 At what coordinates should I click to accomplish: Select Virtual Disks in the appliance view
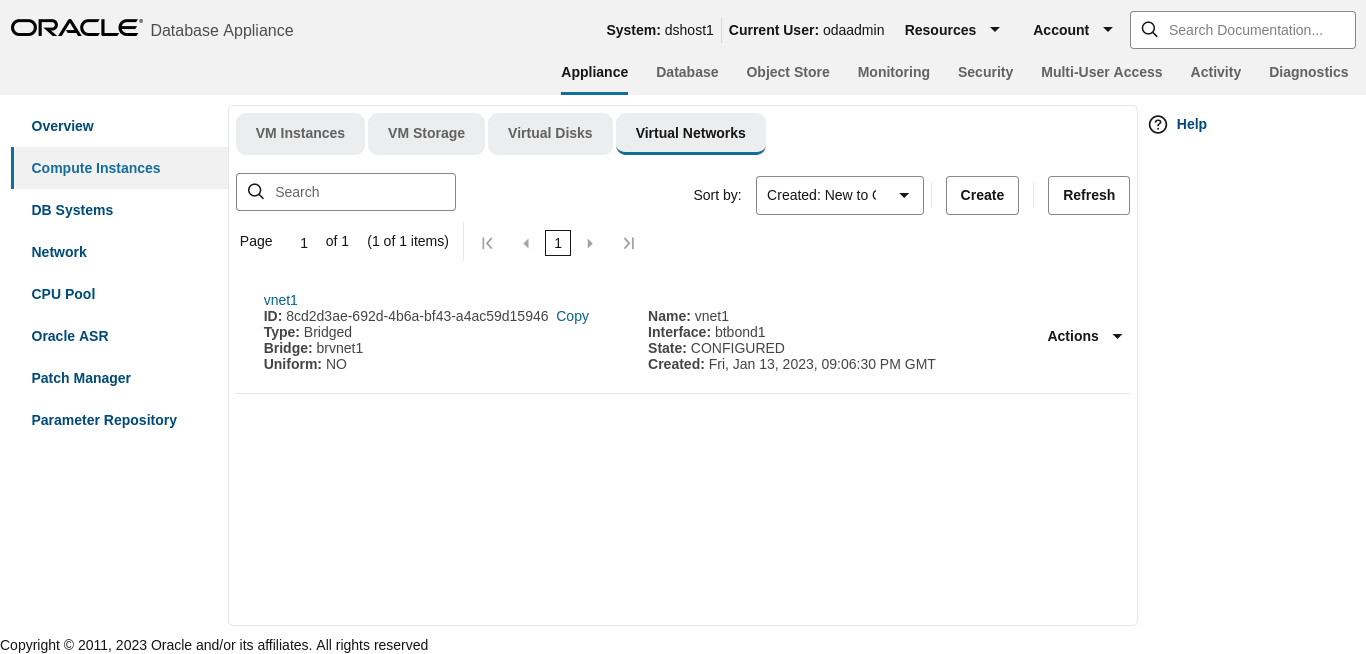(x=550, y=133)
